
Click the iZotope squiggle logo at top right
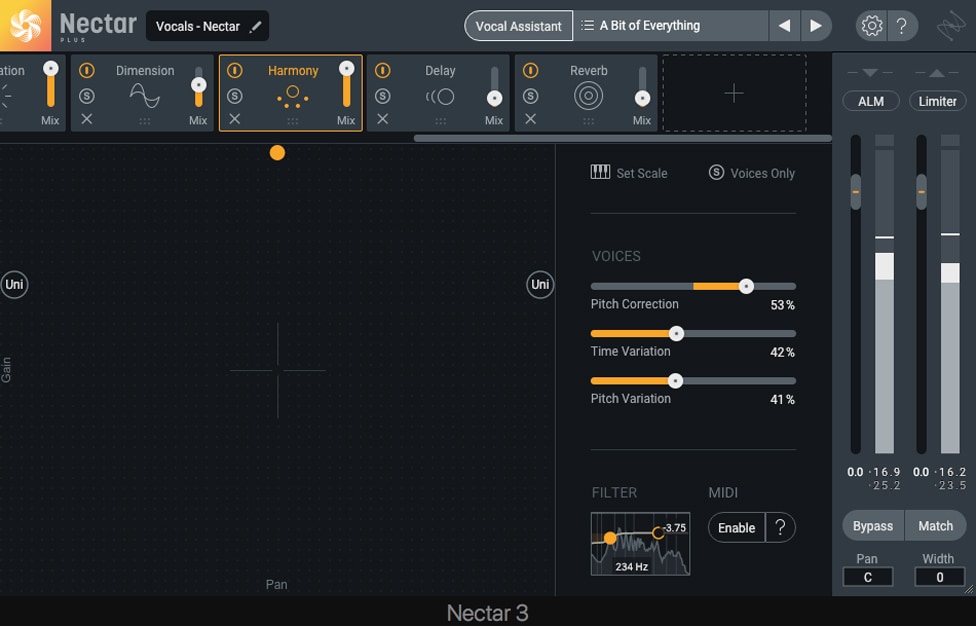pos(951,26)
